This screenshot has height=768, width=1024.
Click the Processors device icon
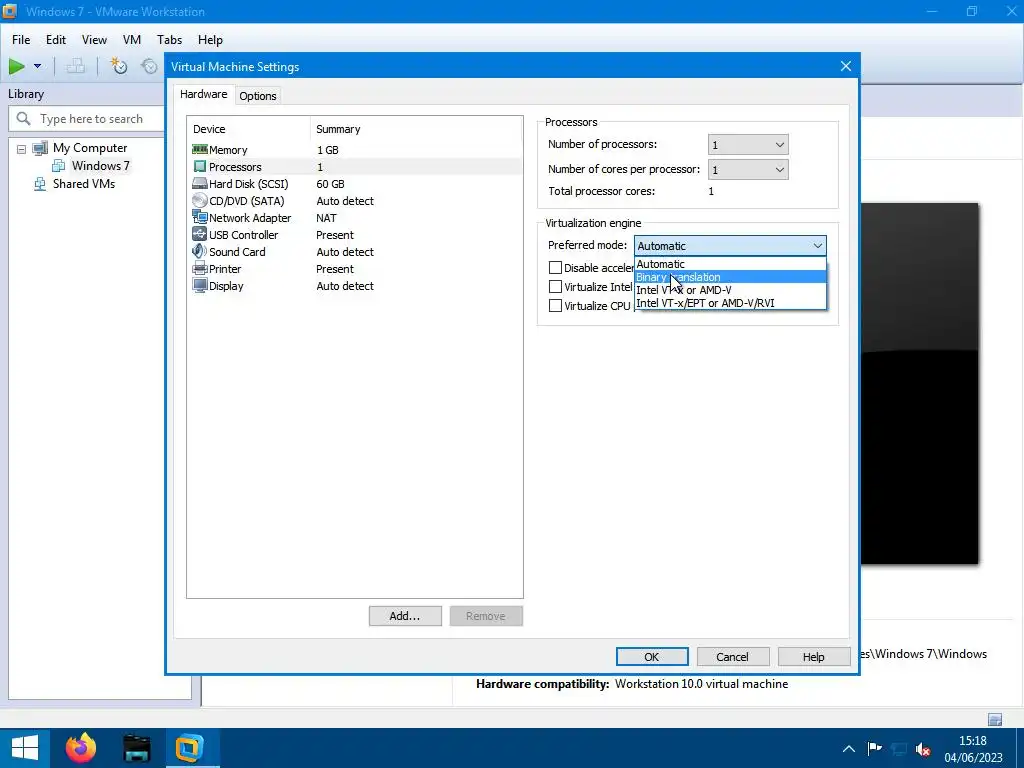tap(200, 167)
